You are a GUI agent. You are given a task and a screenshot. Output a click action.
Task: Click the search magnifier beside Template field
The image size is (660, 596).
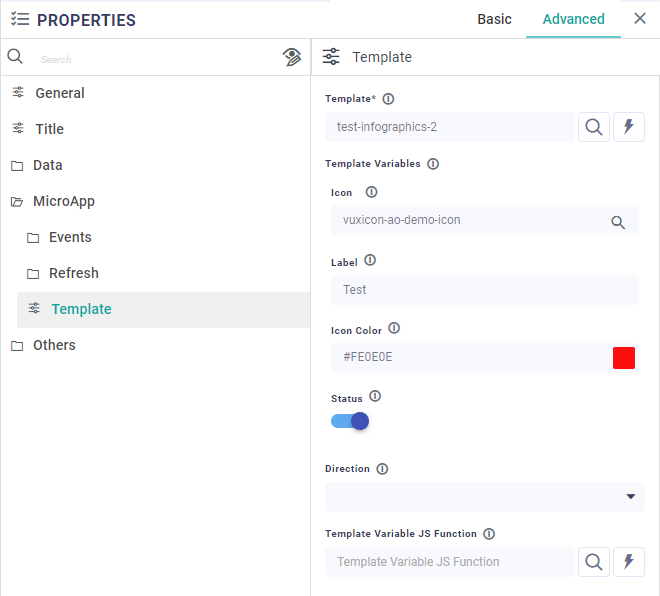coord(594,127)
